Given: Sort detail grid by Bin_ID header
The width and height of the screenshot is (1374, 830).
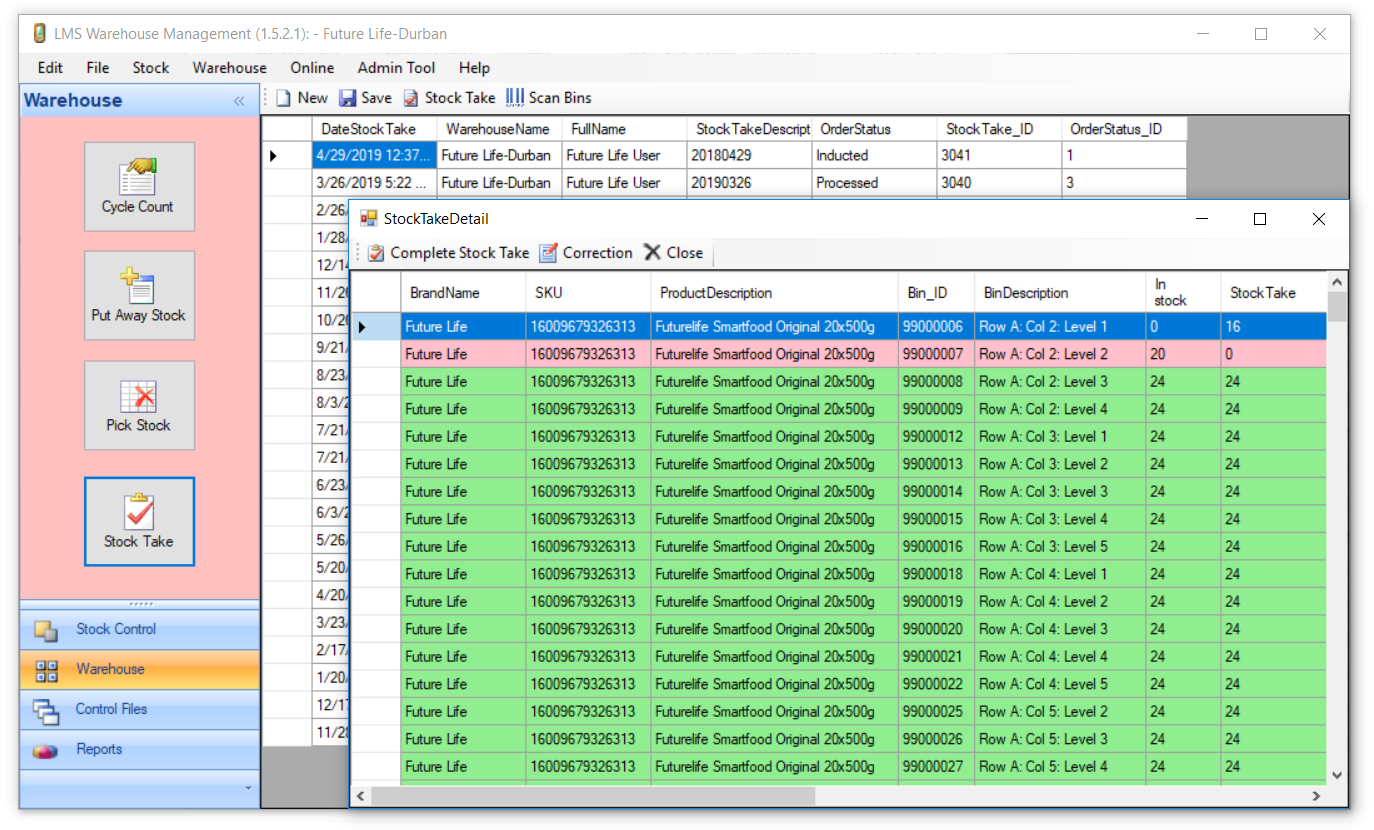Looking at the screenshot, I should (x=936, y=293).
